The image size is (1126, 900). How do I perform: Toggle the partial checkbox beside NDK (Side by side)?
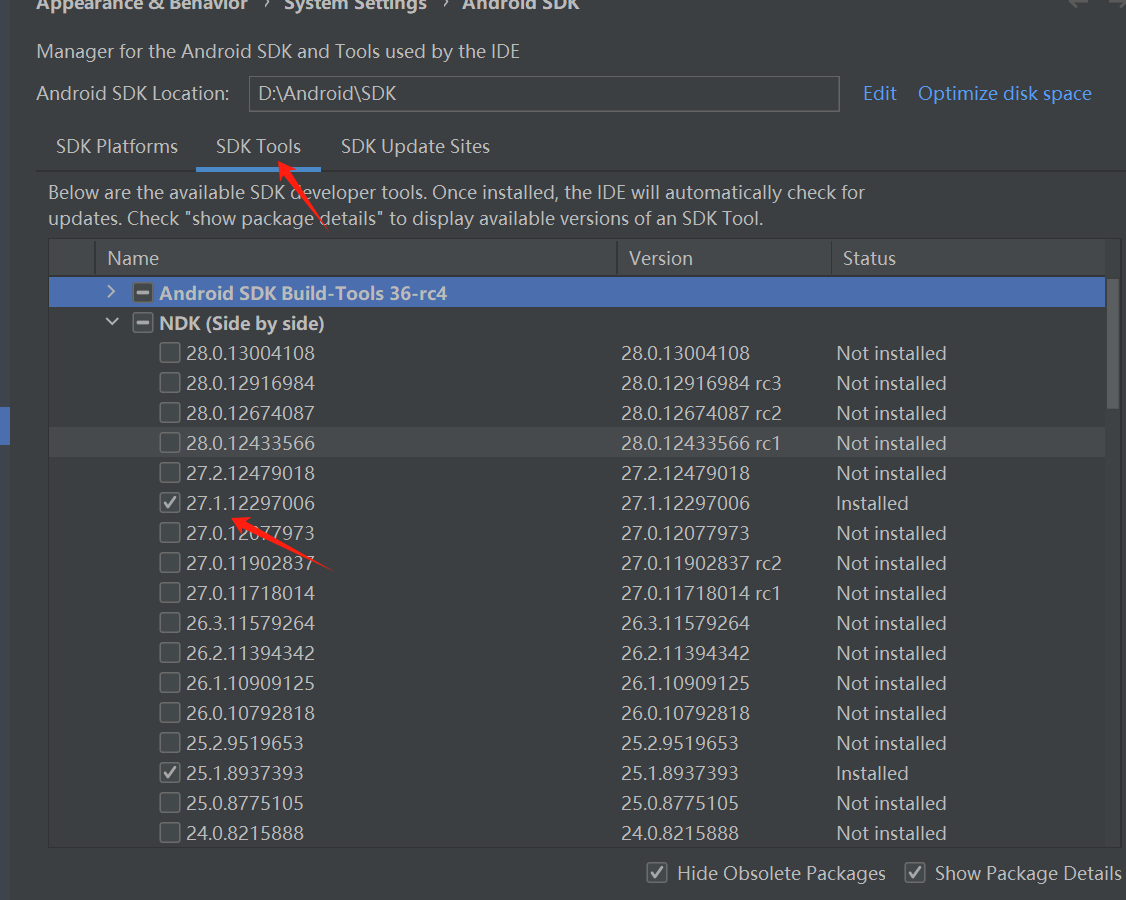click(x=143, y=322)
